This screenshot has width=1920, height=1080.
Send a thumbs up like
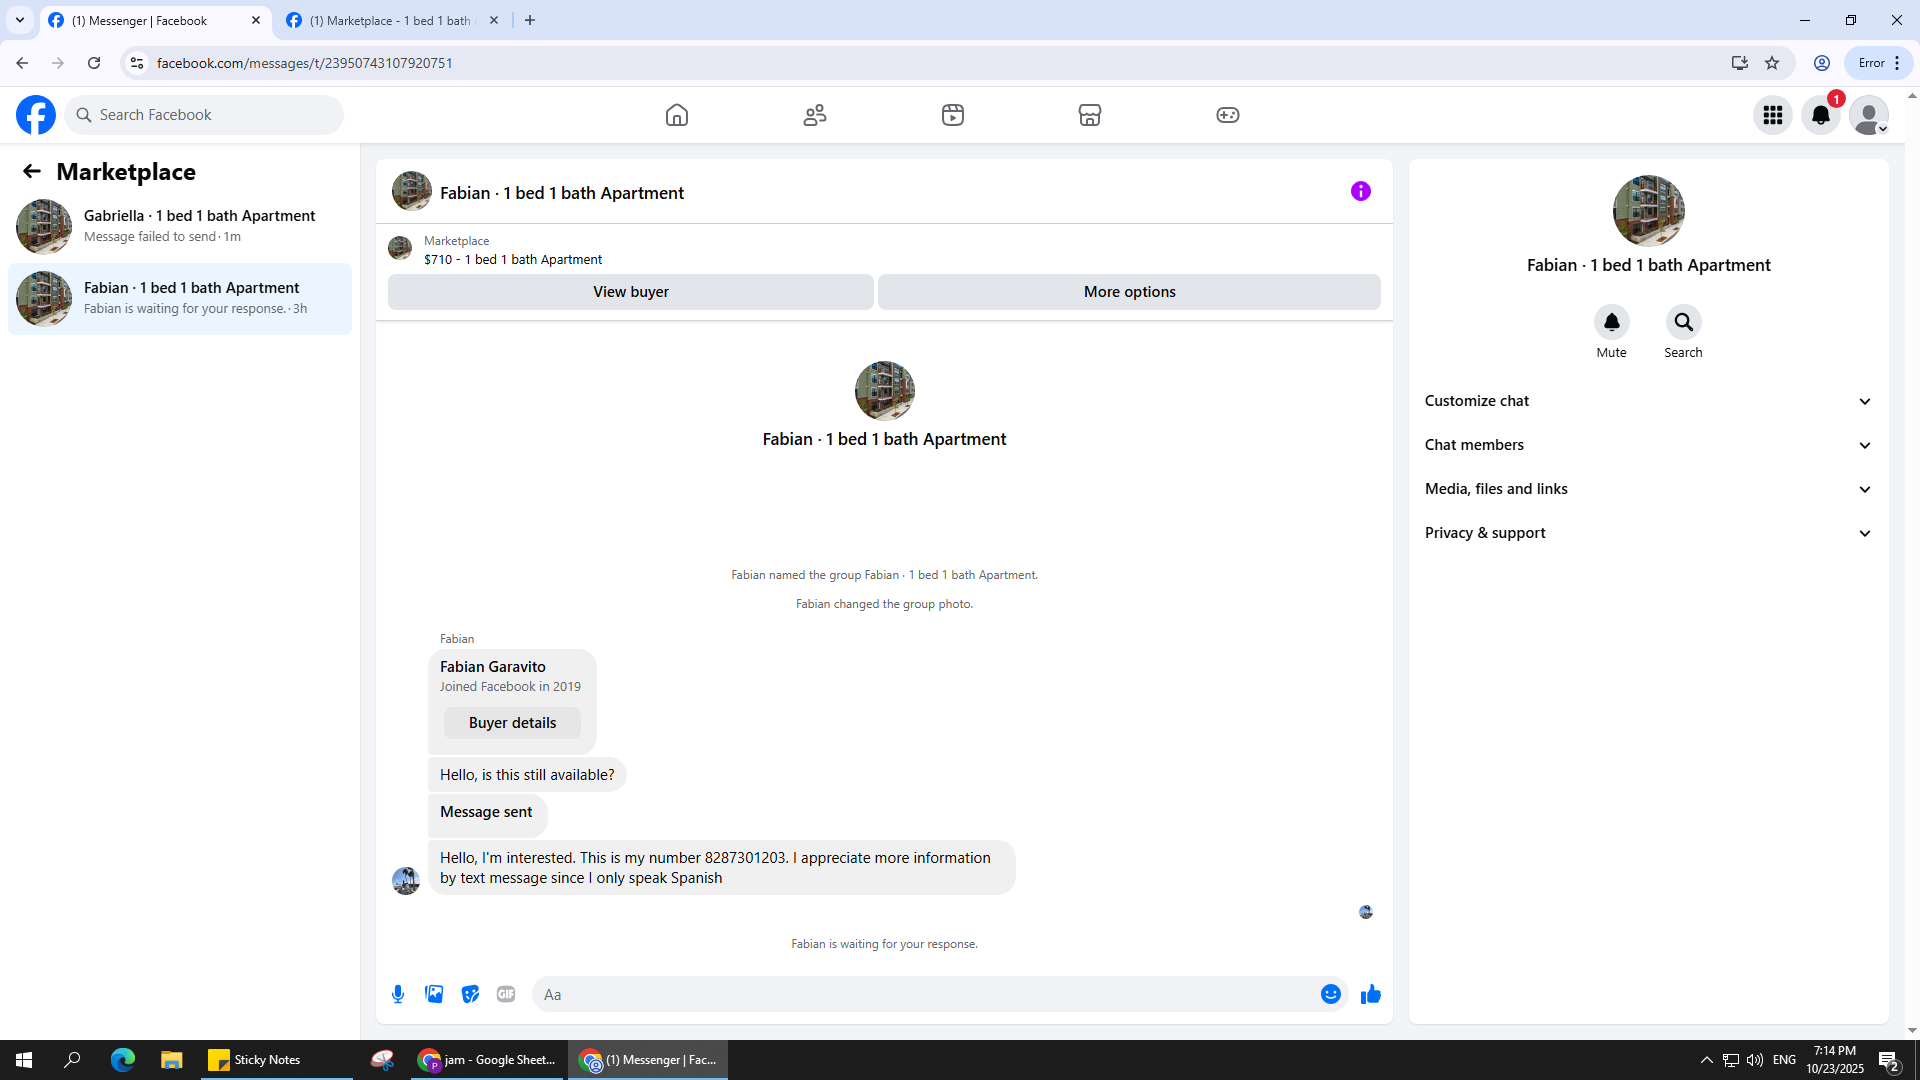(1370, 994)
